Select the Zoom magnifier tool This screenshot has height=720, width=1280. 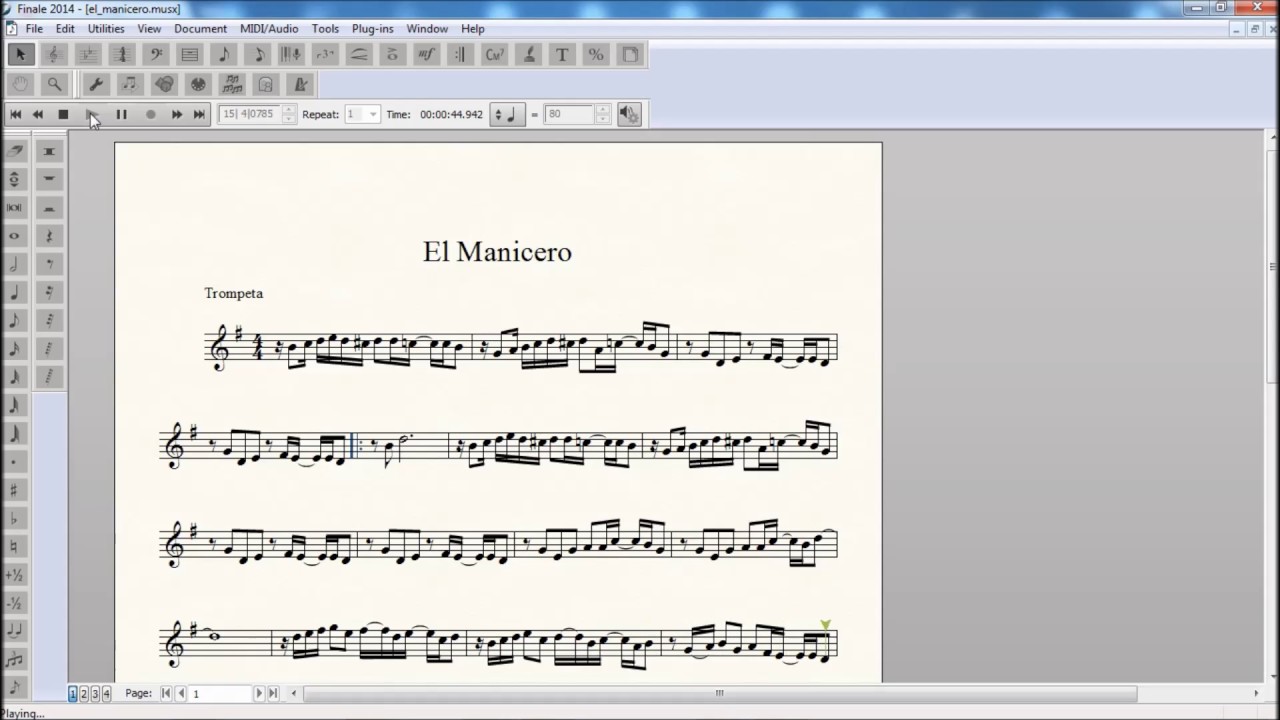pyautogui.click(x=54, y=84)
